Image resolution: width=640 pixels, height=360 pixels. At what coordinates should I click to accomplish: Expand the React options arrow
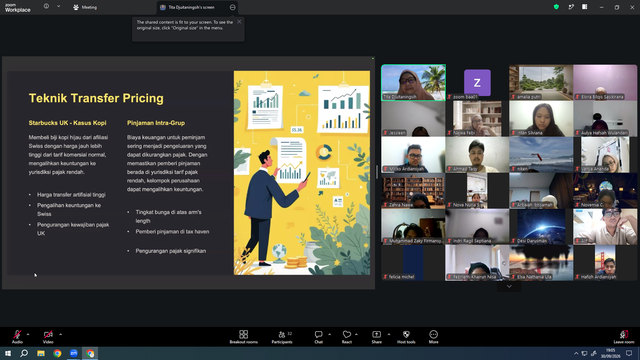point(356,334)
